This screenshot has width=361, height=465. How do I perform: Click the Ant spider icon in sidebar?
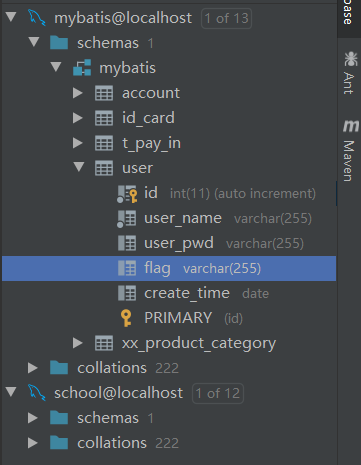point(350,59)
